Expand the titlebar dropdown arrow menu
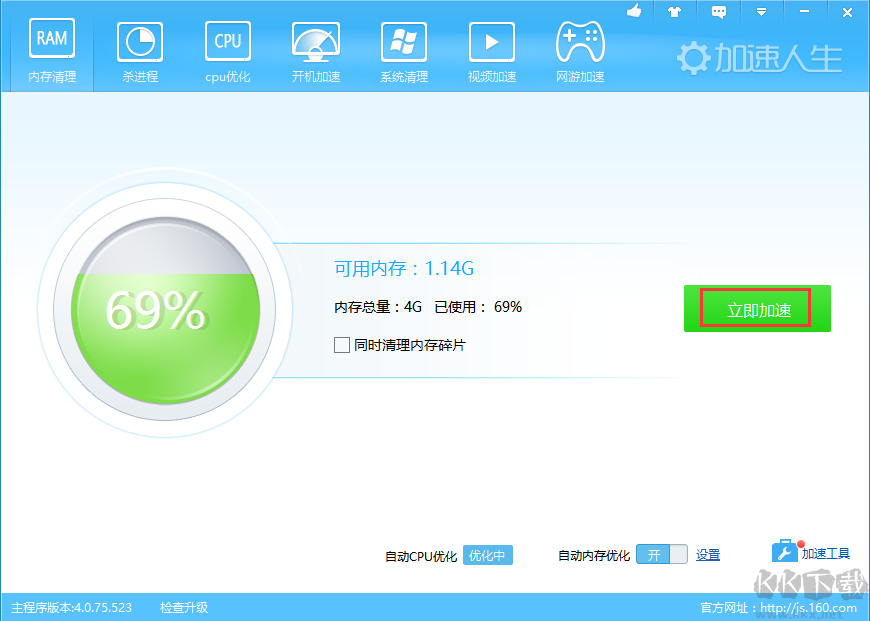 [x=761, y=12]
